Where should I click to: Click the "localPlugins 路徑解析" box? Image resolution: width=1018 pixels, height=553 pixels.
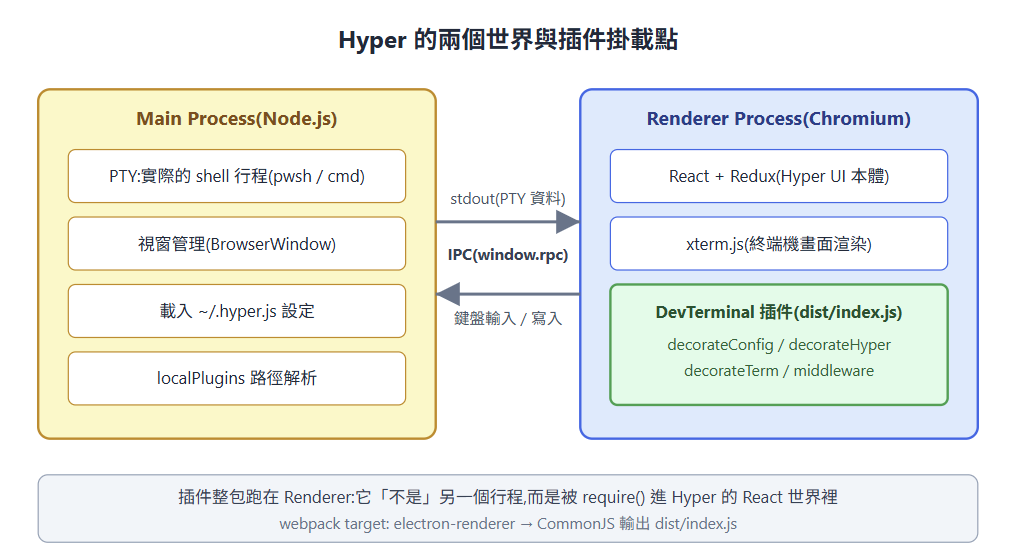click(237, 378)
